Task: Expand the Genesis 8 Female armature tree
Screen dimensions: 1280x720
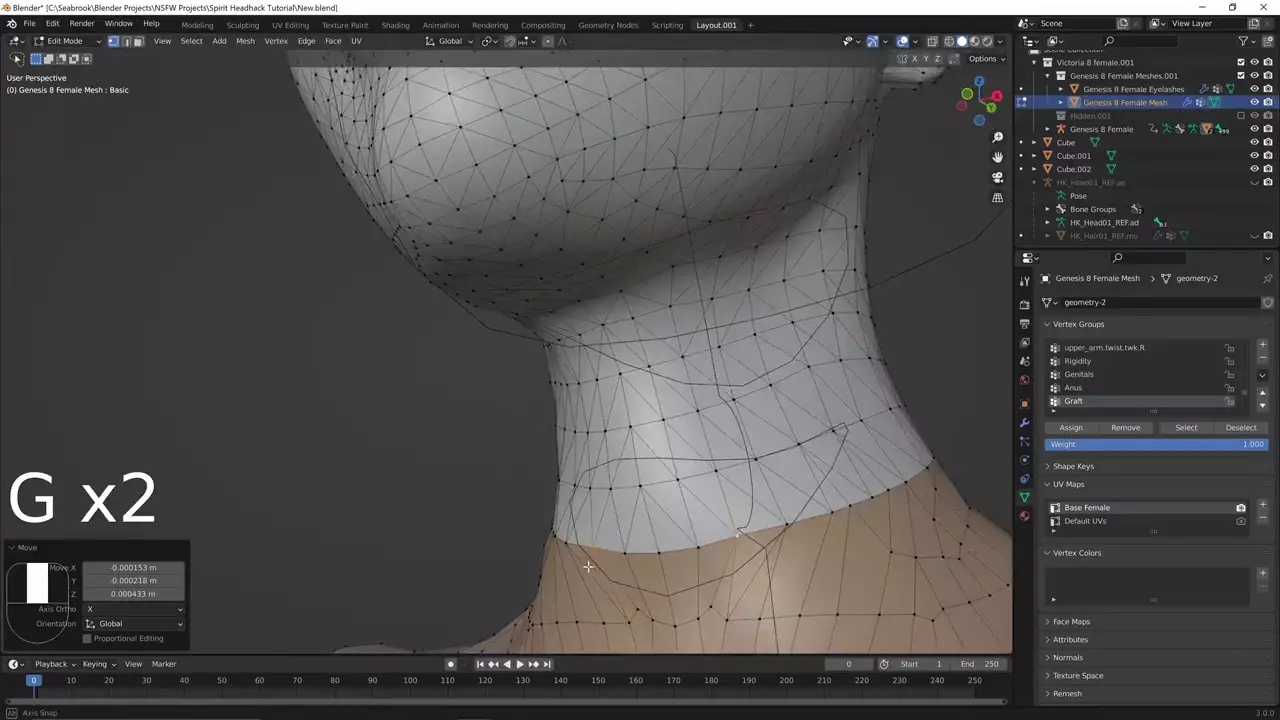Action: 1048,129
